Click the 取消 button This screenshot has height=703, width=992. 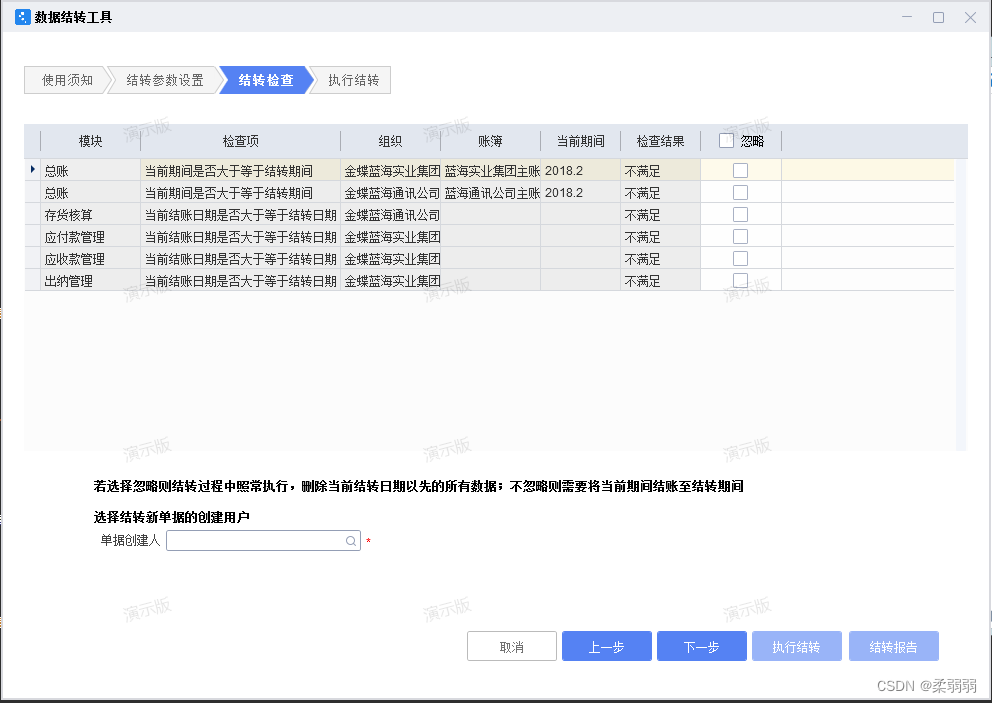(511, 646)
